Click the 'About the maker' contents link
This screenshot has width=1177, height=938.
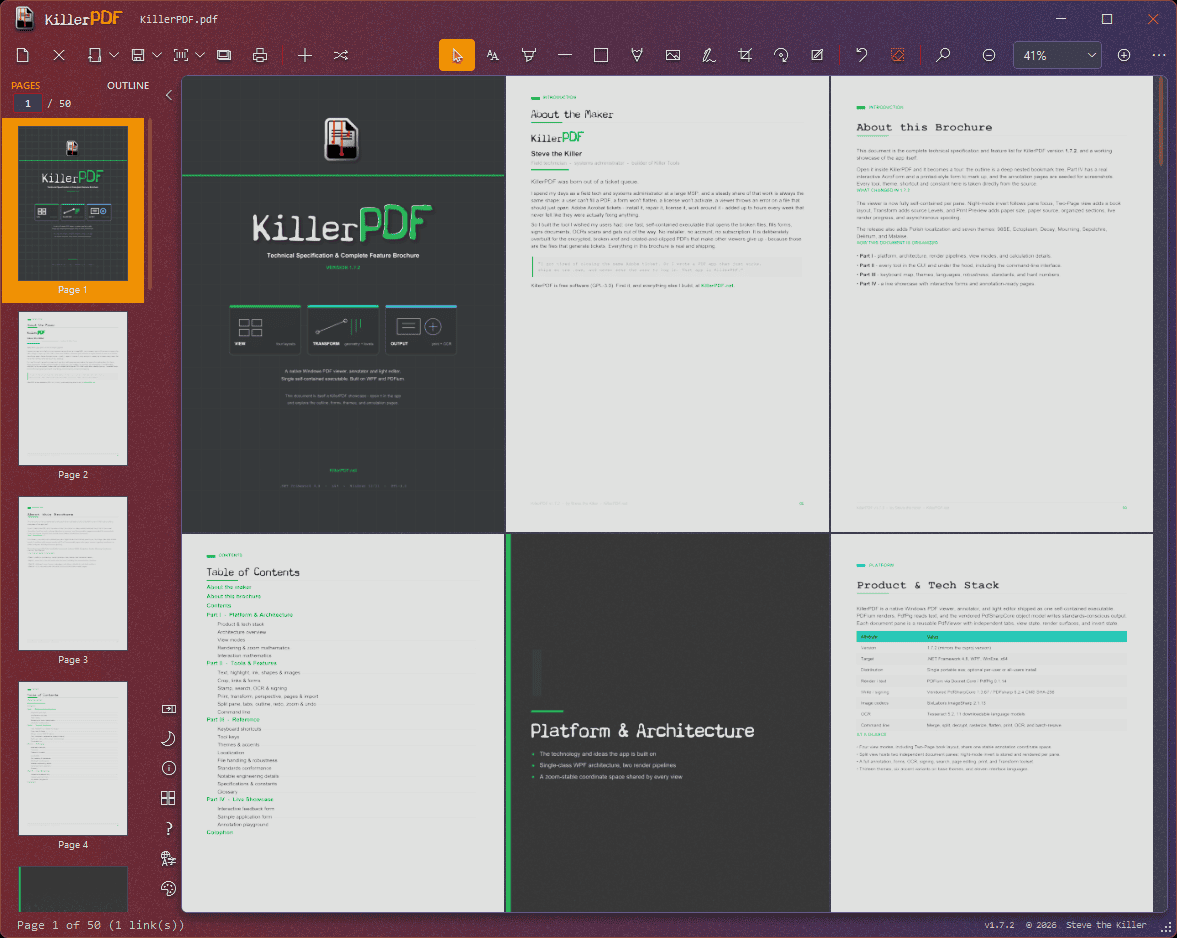229,588
